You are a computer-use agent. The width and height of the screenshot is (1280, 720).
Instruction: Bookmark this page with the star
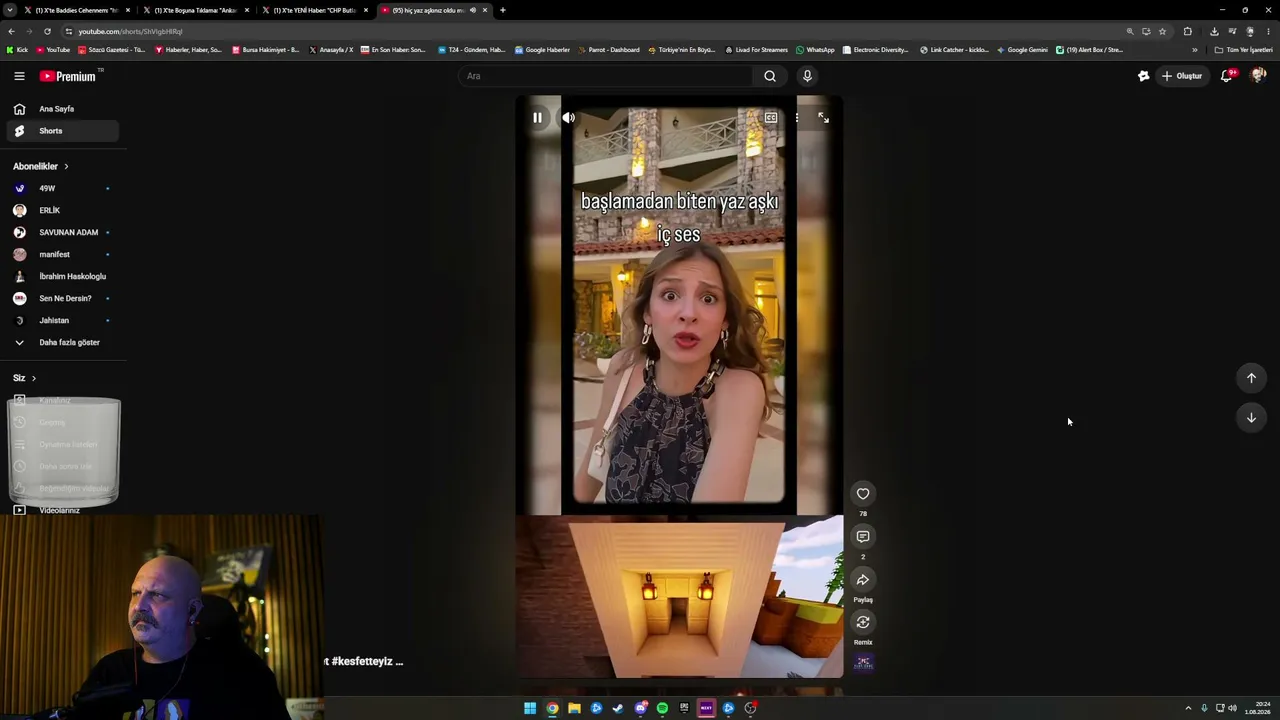1162,31
